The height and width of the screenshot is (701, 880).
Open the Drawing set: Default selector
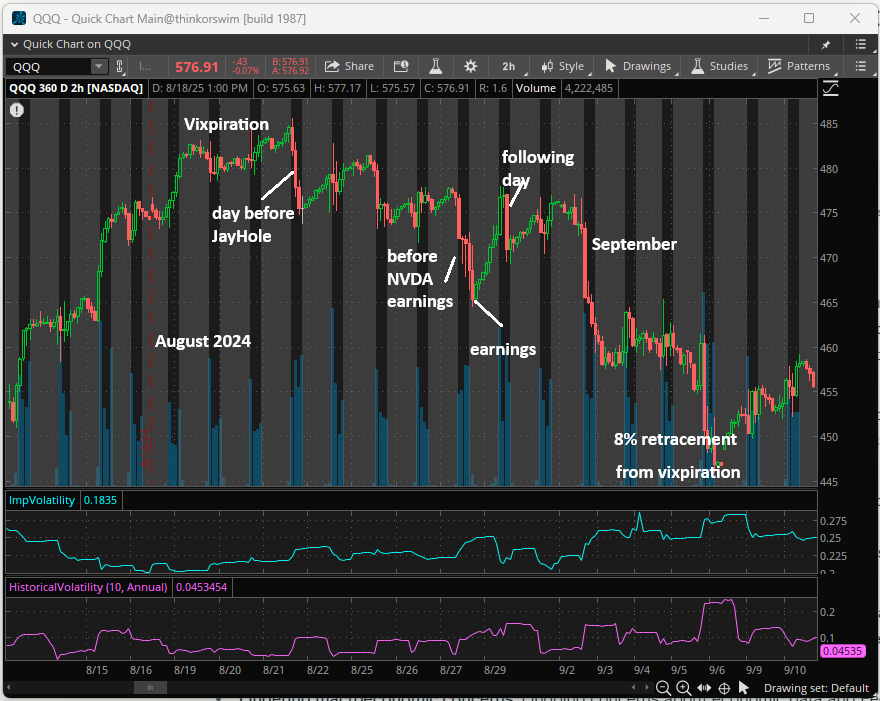click(x=816, y=688)
